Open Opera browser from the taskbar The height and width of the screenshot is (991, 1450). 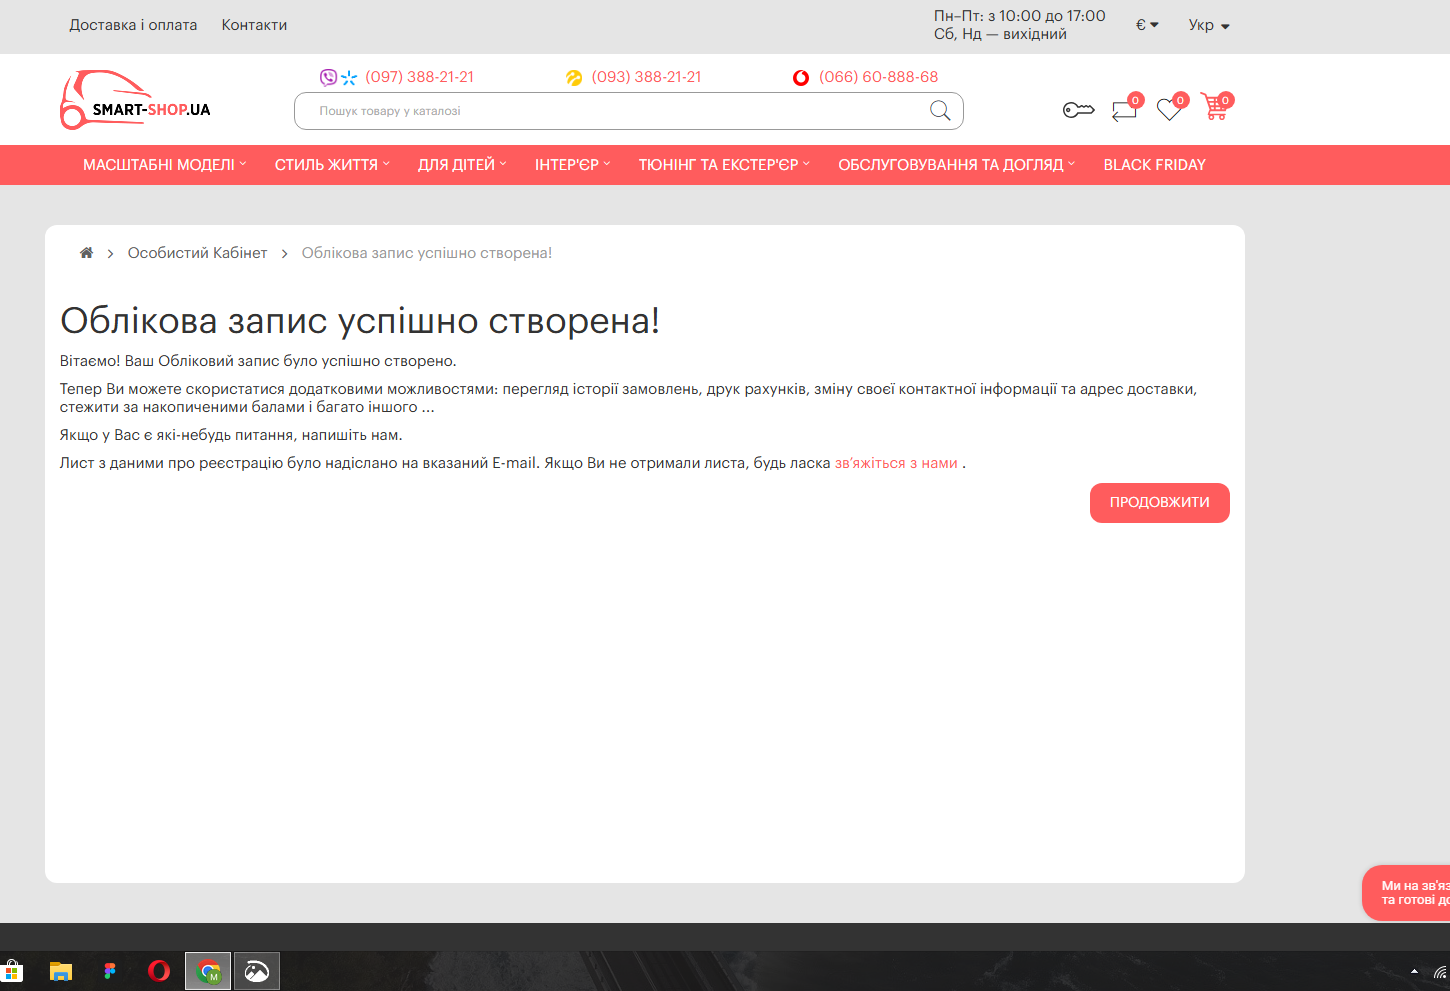[x=159, y=971]
